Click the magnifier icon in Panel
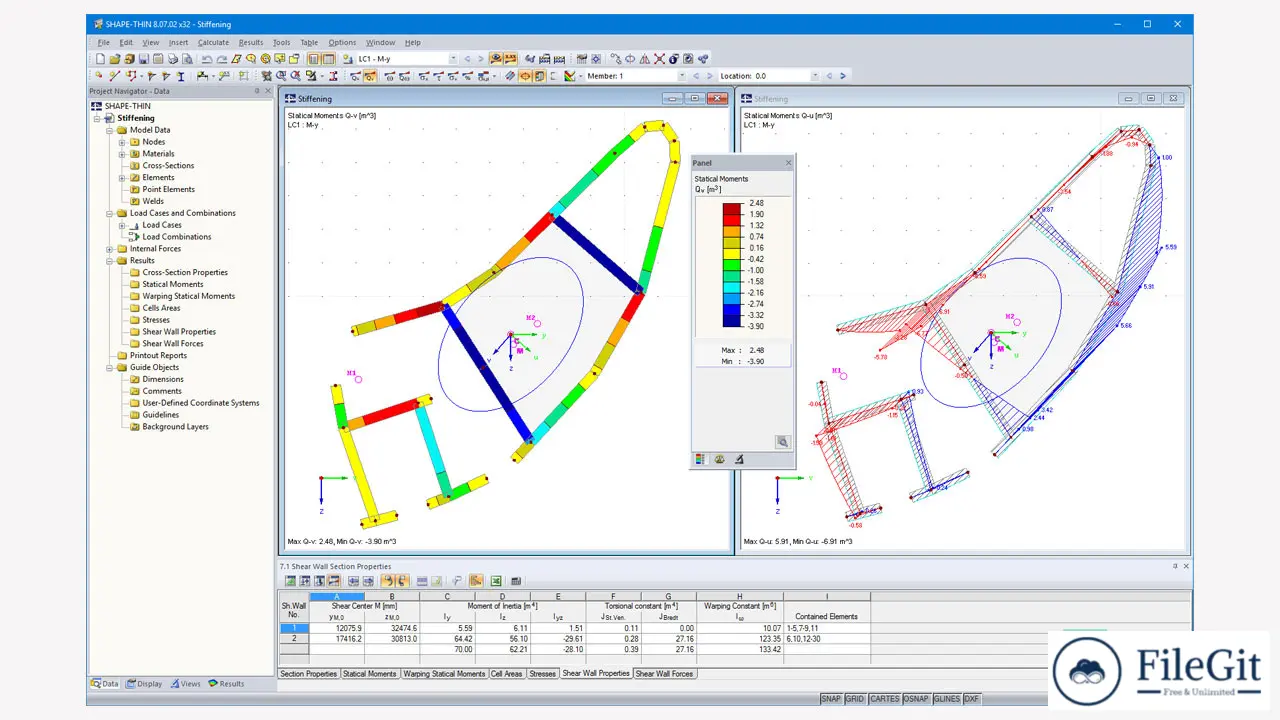 (782, 441)
